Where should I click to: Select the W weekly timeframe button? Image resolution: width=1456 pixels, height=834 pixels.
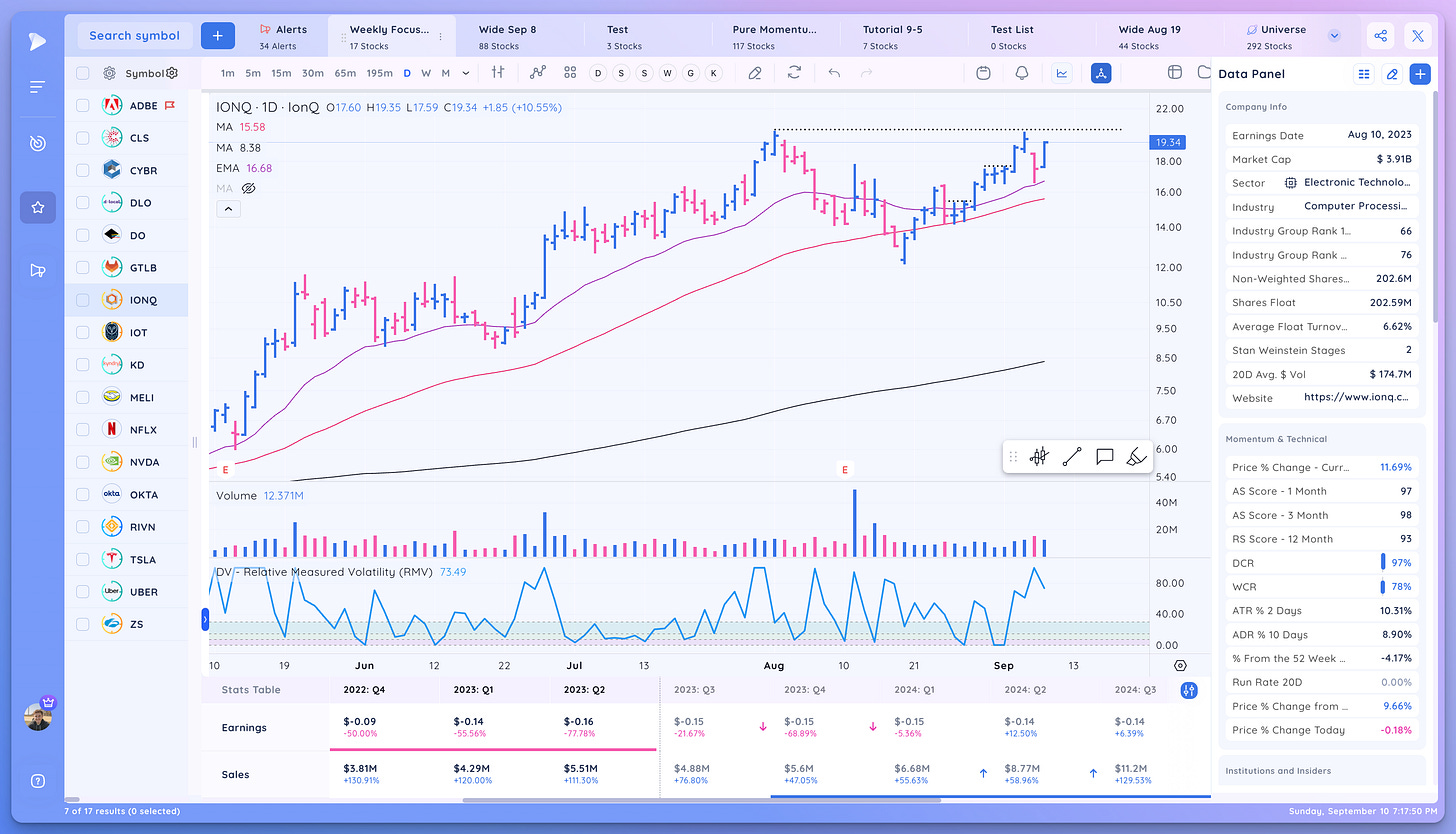tap(426, 73)
